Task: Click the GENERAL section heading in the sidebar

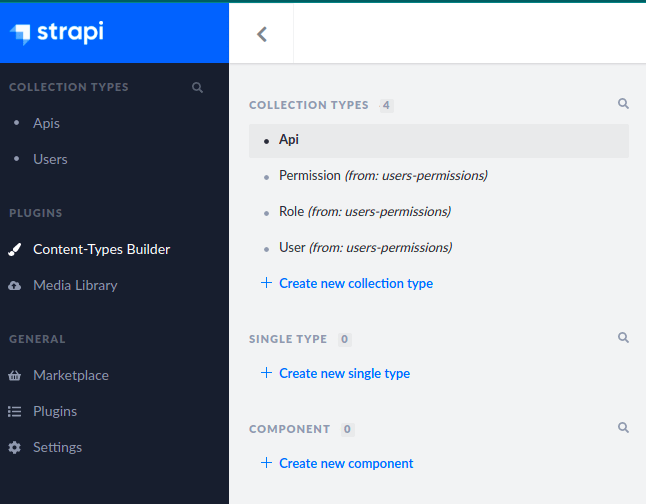Action: coord(37,339)
